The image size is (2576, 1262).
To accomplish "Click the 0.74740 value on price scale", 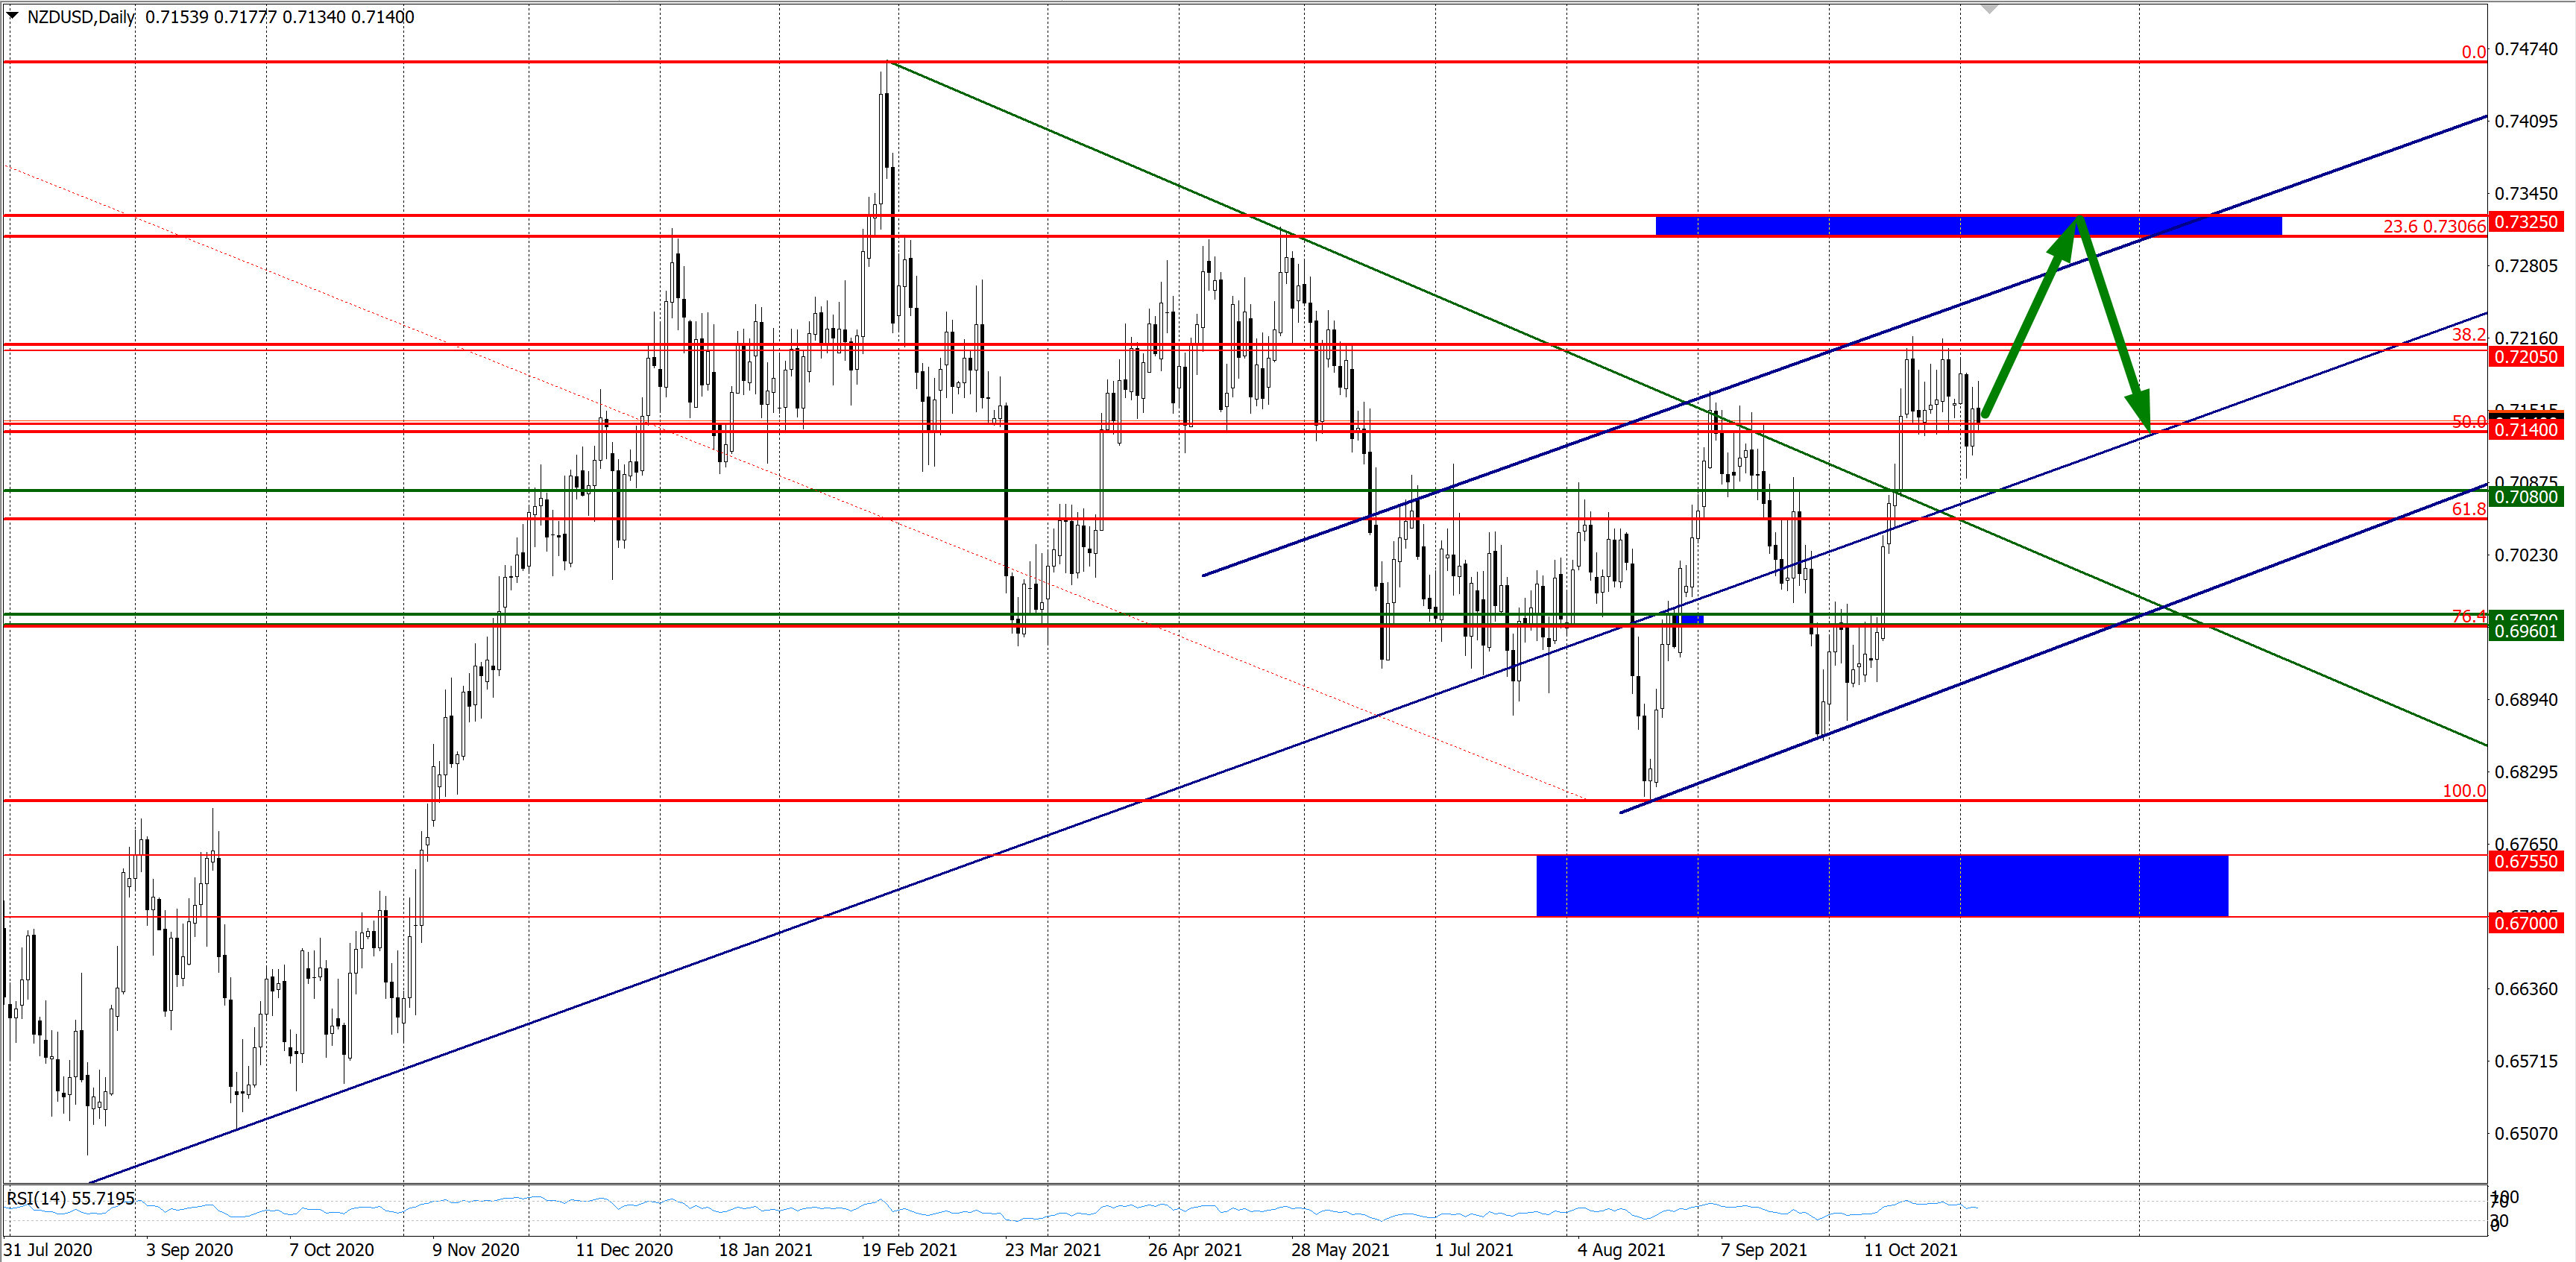I will point(2525,49).
